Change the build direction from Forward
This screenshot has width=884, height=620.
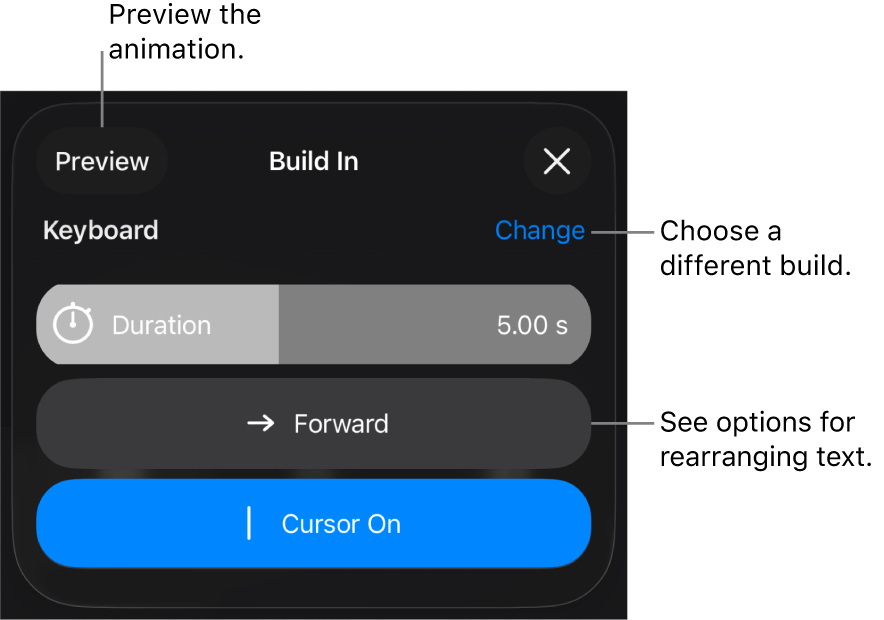[x=314, y=423]
